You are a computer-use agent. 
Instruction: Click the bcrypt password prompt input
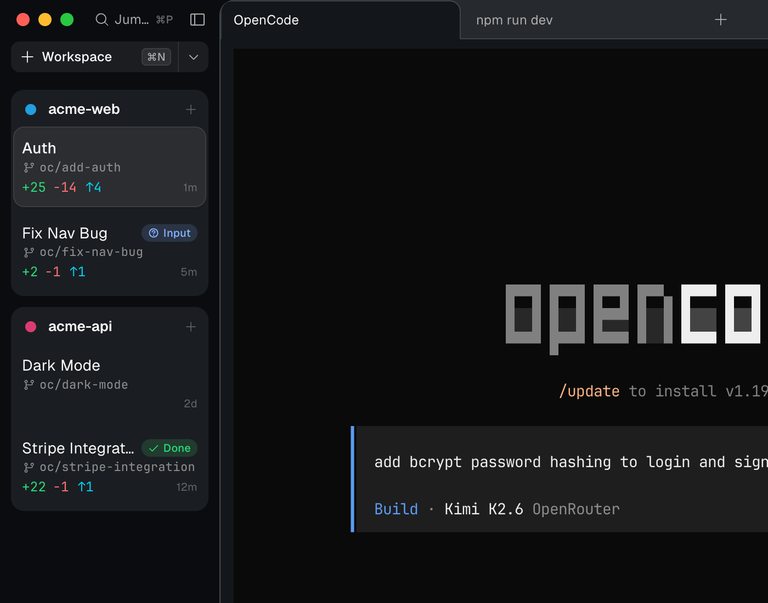pos(571,462)
